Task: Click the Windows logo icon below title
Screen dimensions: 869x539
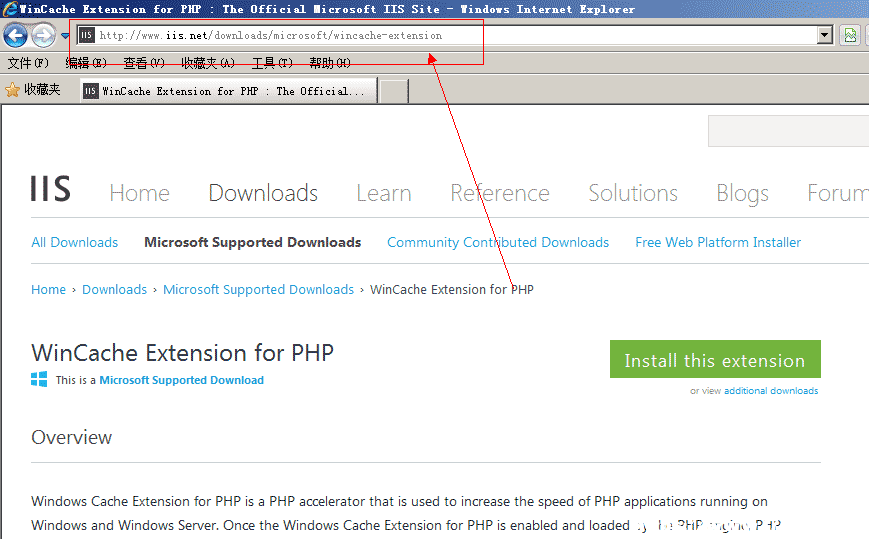Action: click(x=39, y=379)
